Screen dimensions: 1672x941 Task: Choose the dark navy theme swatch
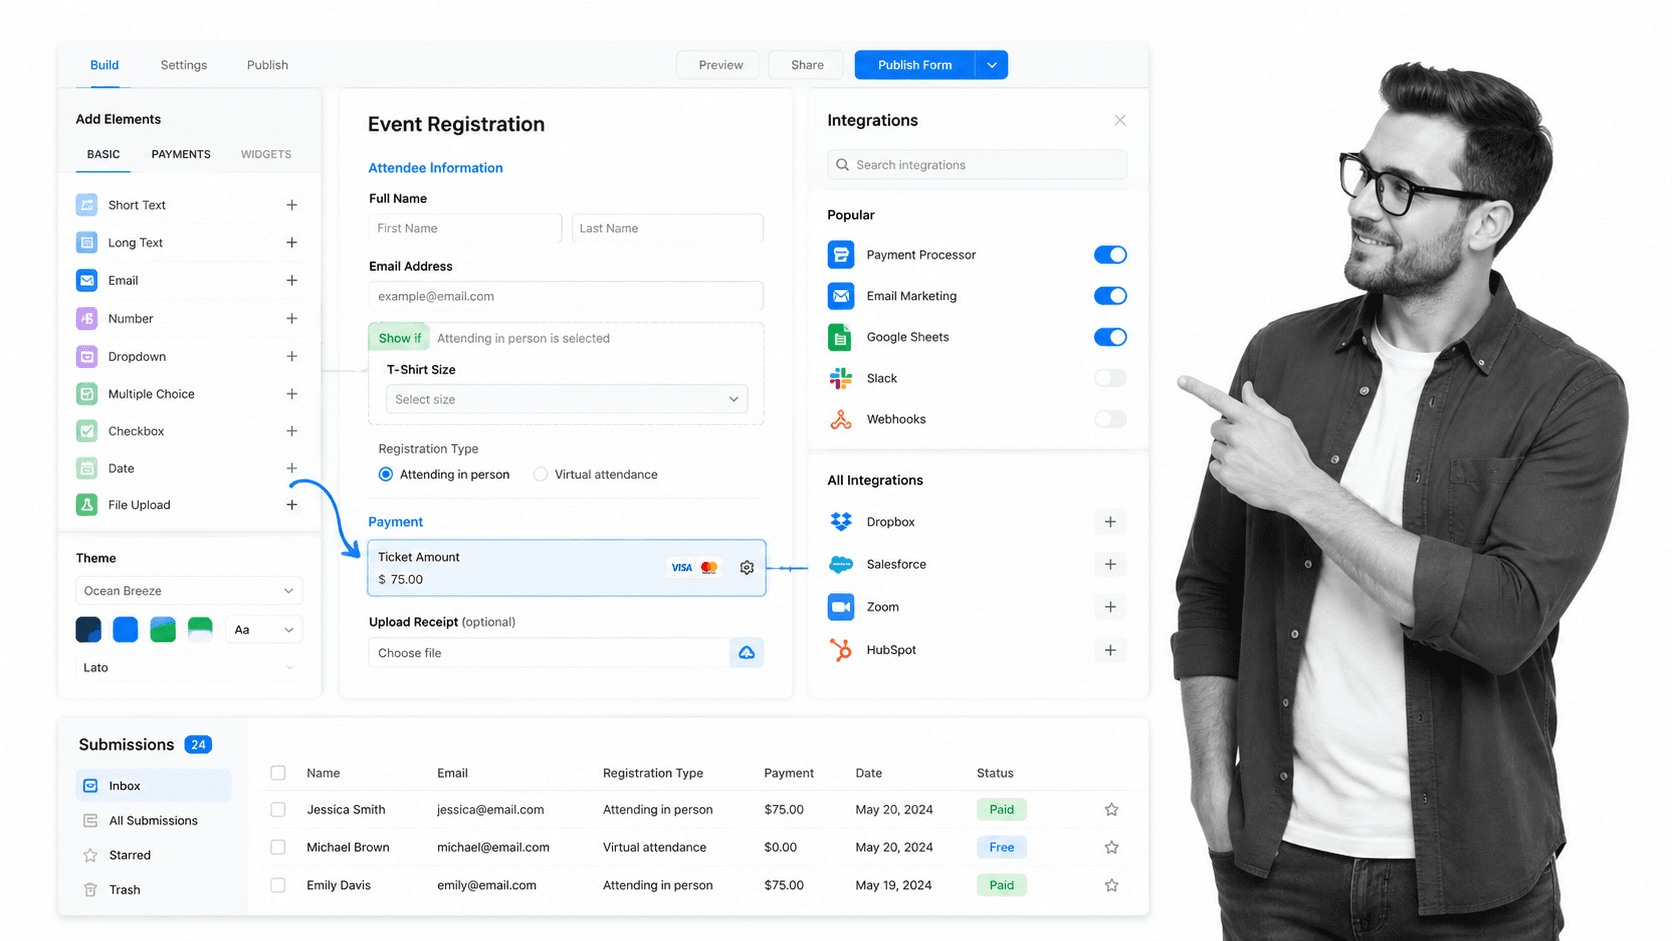point(88,630)
